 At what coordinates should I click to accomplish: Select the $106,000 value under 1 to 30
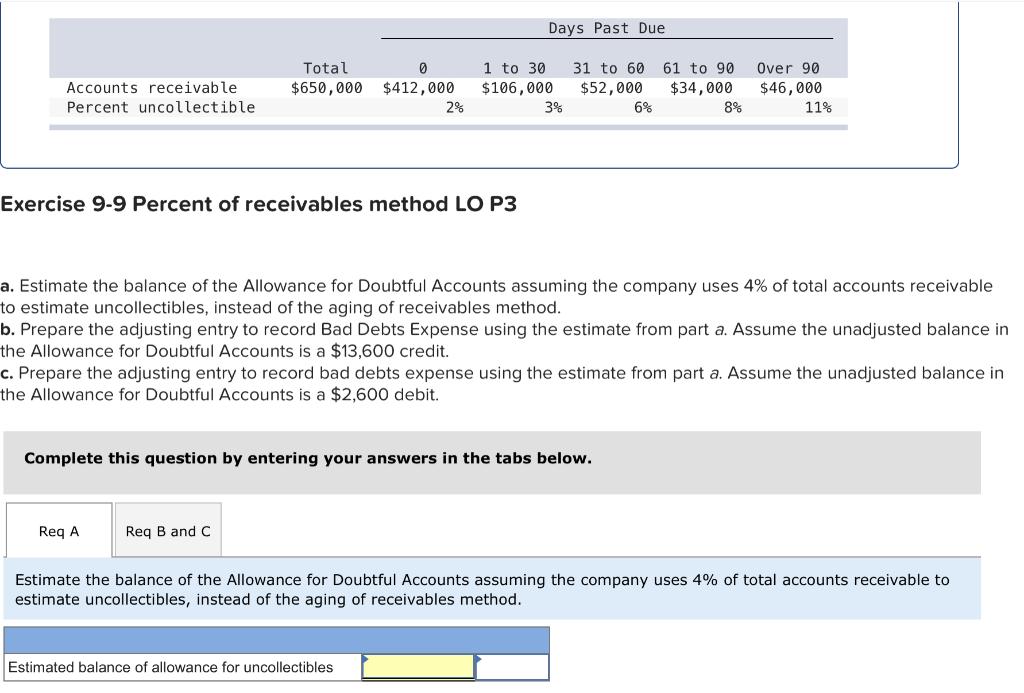(518, 87)
